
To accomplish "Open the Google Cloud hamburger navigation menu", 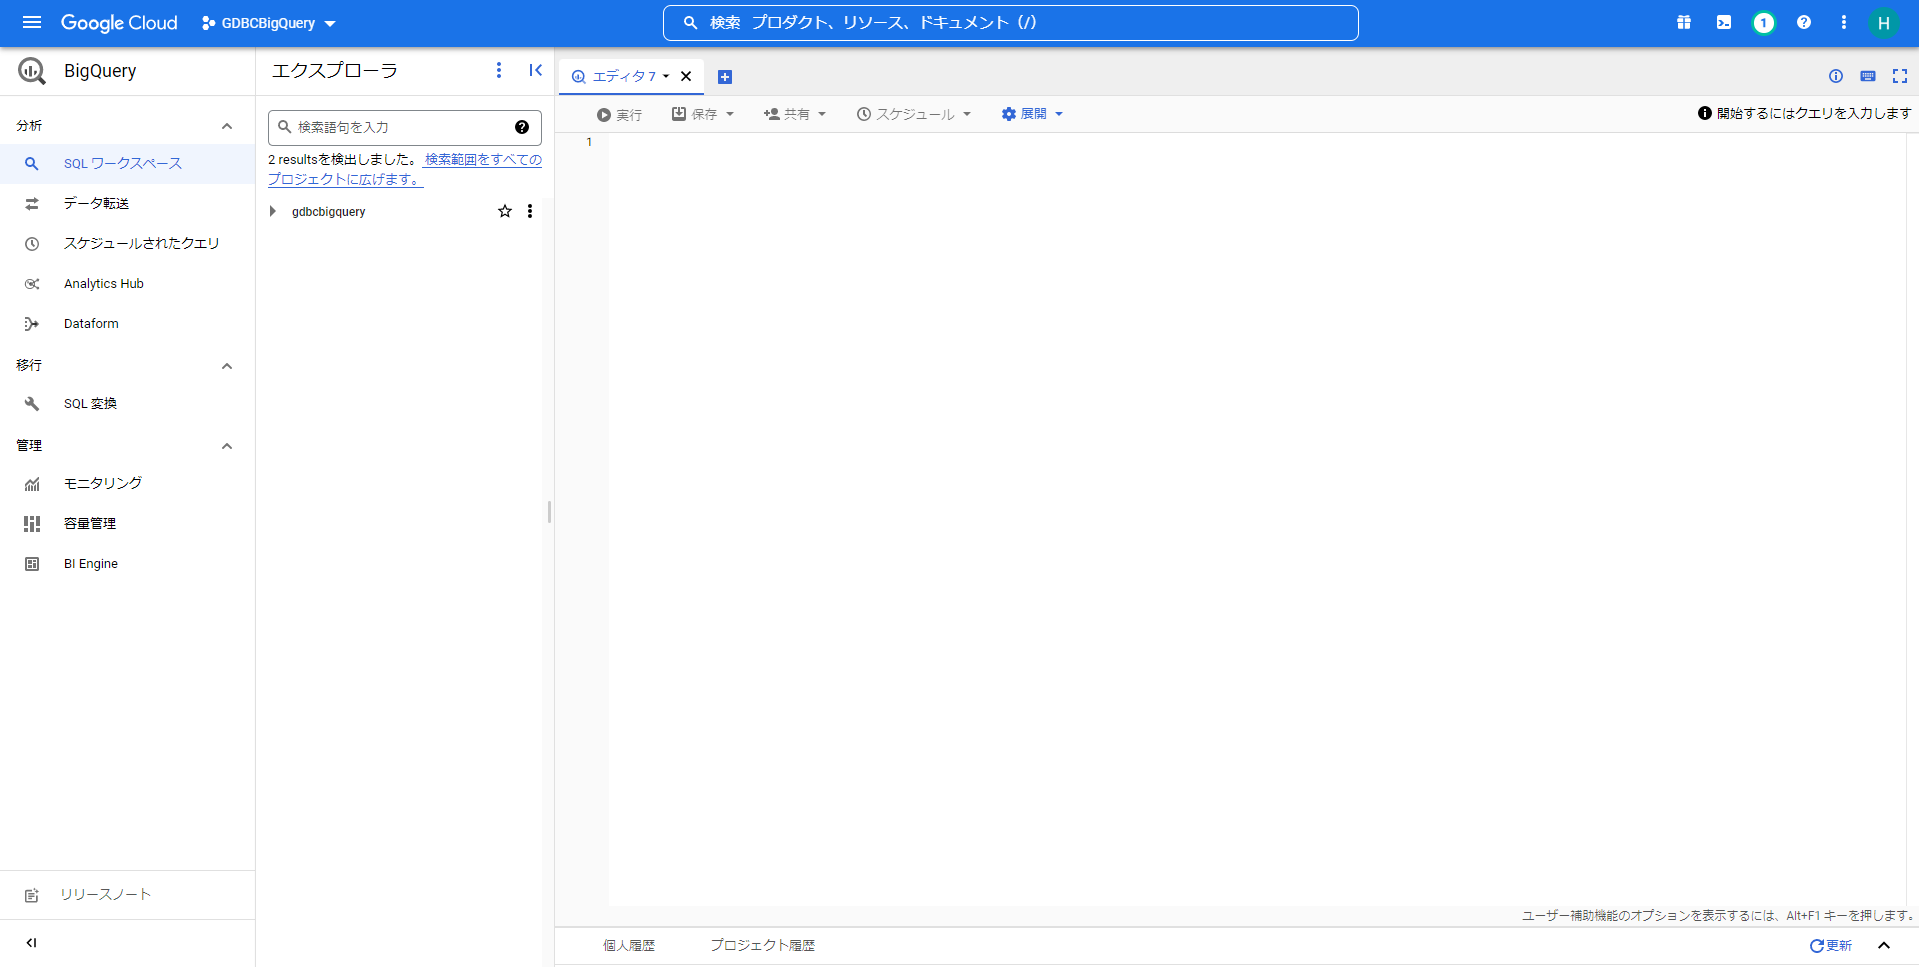I will pyautogui.click(x=32, y=22).
